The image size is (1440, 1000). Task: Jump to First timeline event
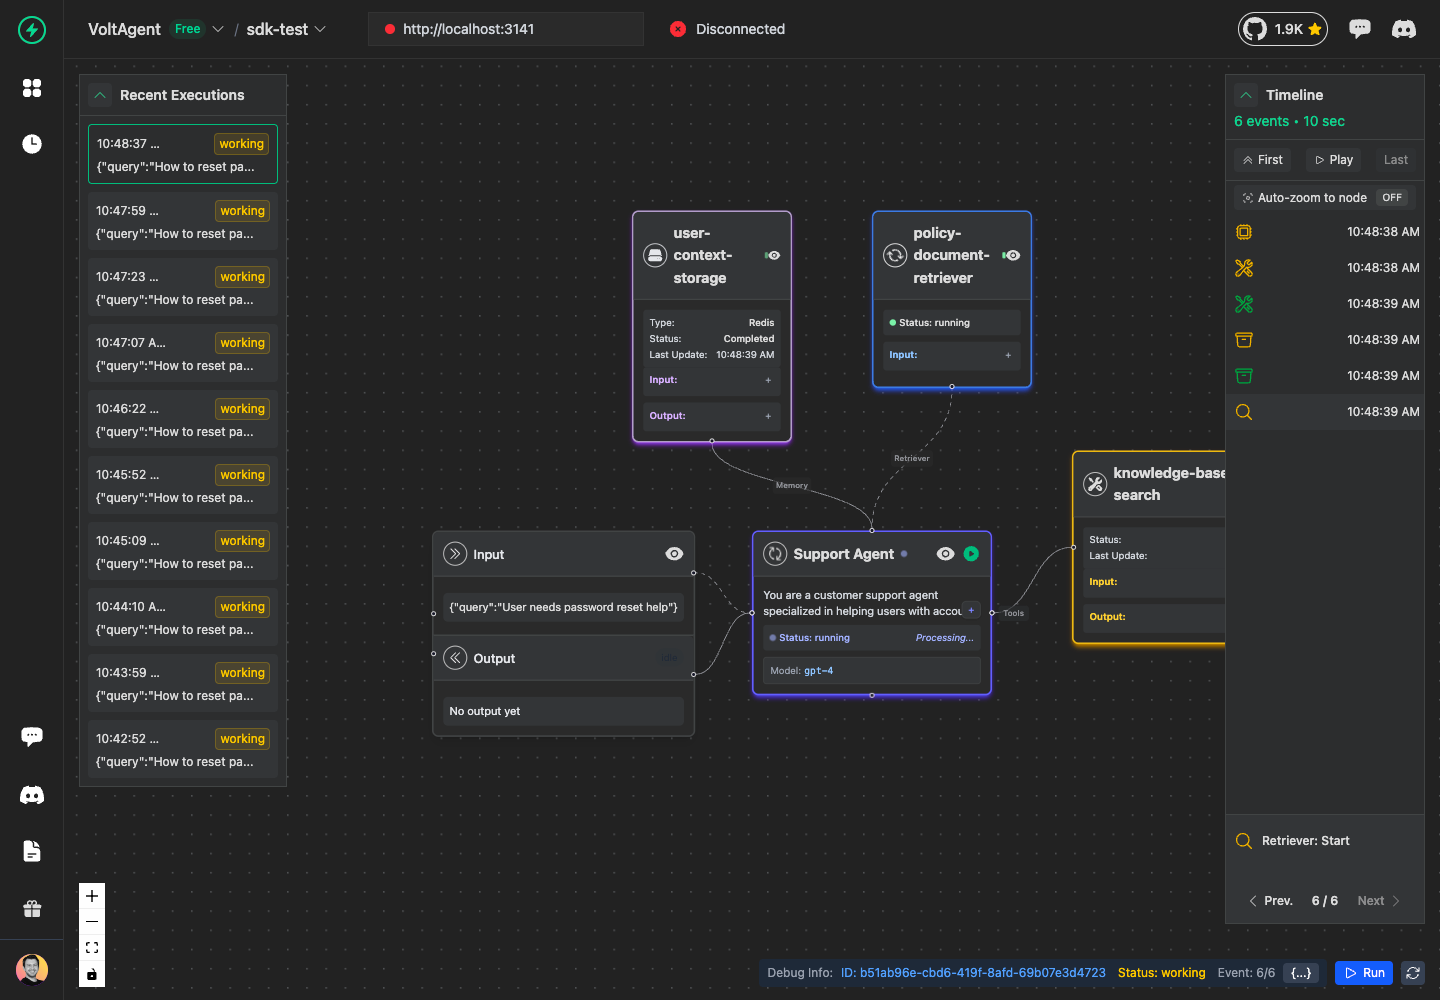point(1262,160)
